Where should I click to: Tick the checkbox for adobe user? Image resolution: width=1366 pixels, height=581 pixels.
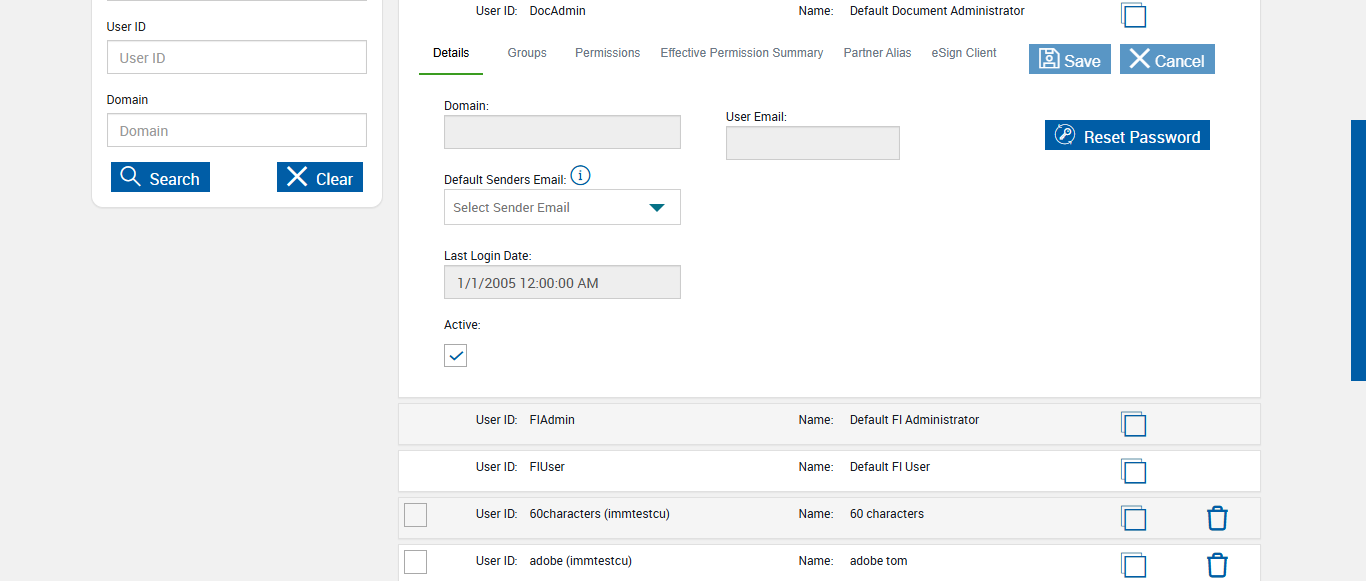click(x=415, y=562)
